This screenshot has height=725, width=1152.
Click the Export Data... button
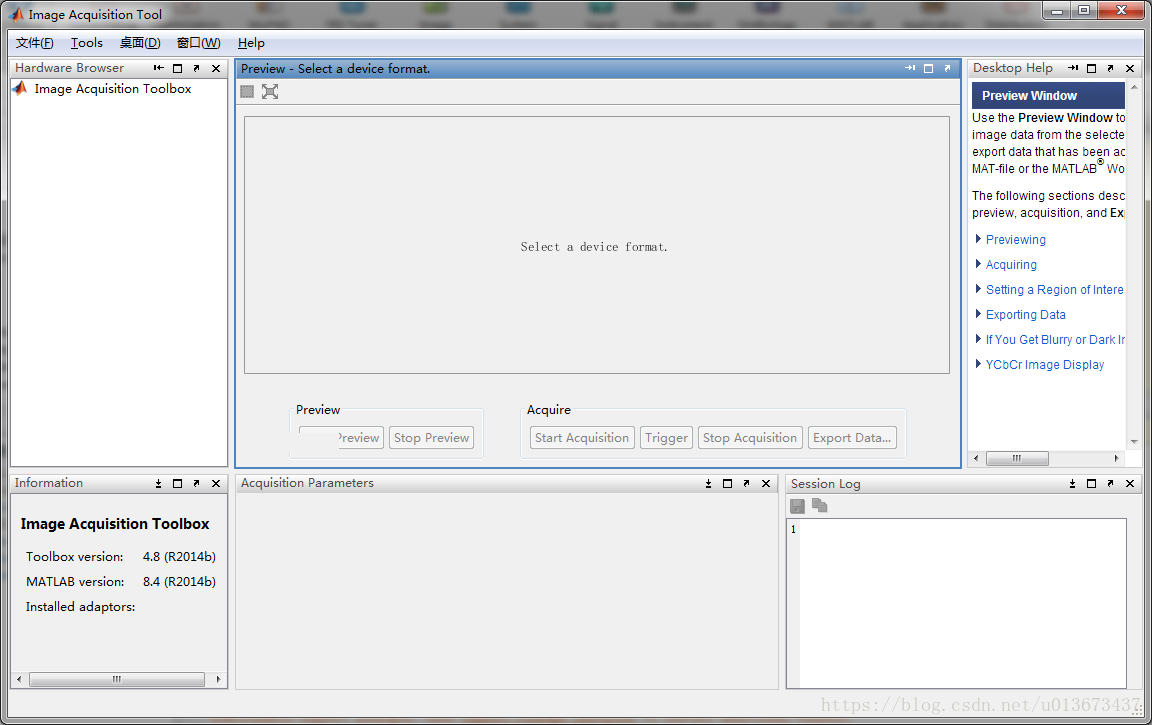852,438
